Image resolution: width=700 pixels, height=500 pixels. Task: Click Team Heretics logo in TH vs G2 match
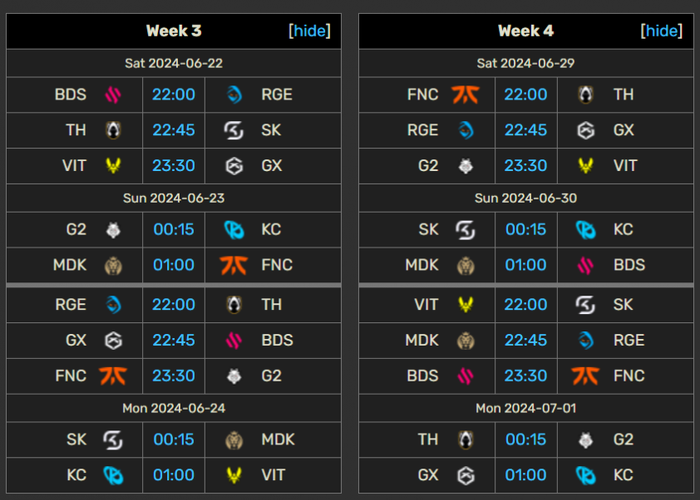466,440
